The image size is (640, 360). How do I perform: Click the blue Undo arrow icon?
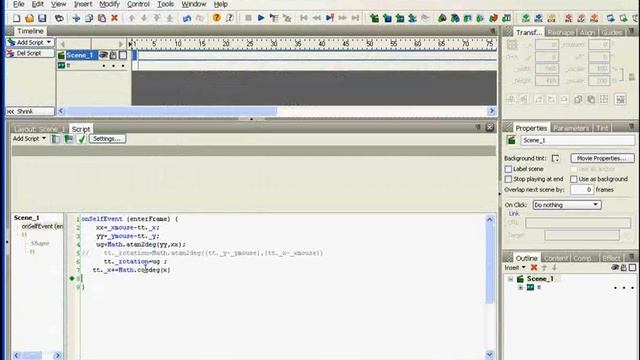point(187,18)
